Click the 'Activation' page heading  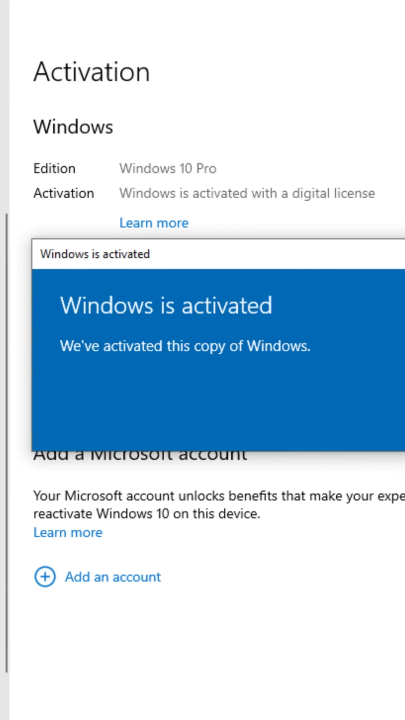point(91,72)
